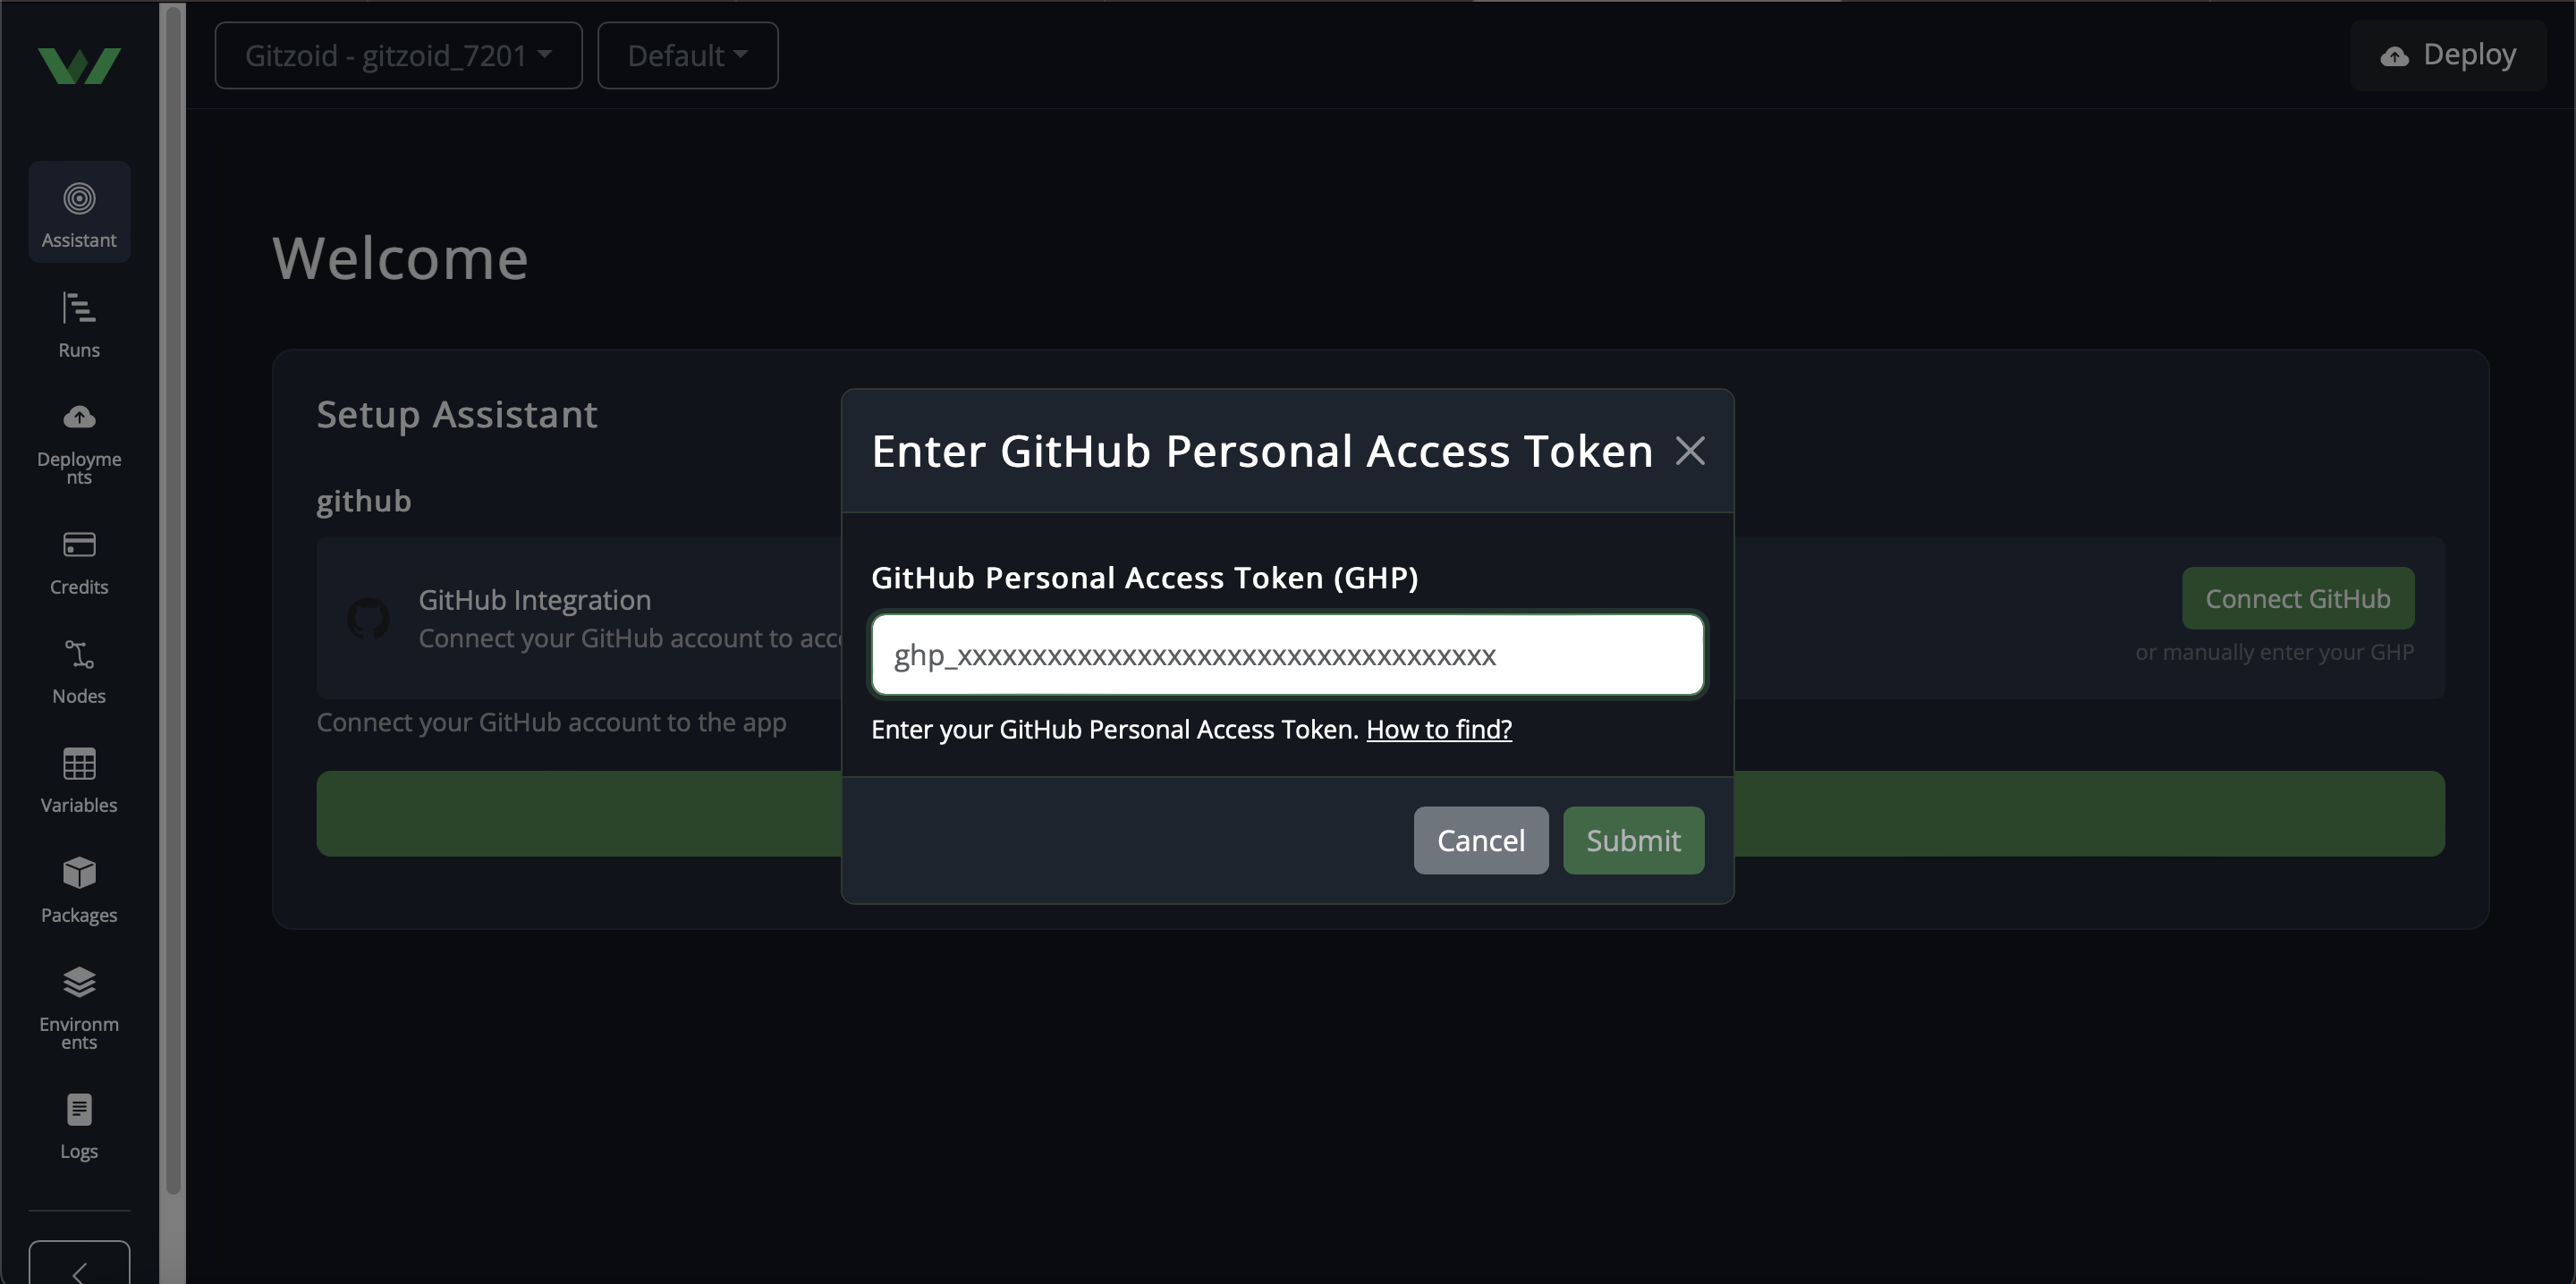Screen dimensions: 2576x1284
Task: Open the Gitzoid - gitzoid_7201 project dropdown
Action: (x=397, y=55)
